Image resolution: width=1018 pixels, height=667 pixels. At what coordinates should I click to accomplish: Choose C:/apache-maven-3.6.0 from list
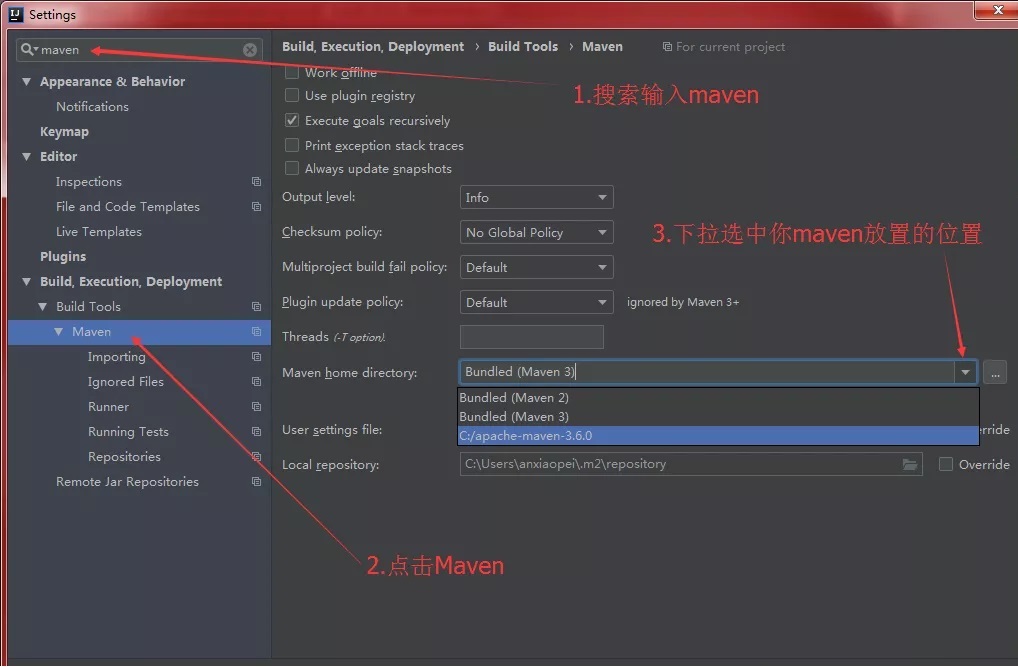pos(718,436)
